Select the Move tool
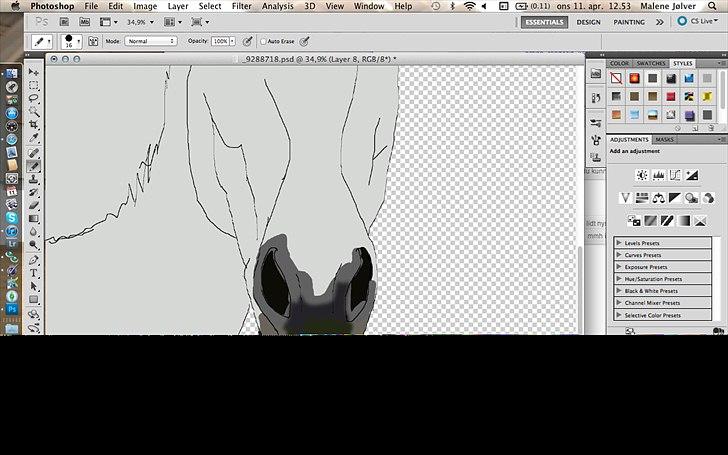Viewport: 728px width, 455px height. coord(34,72)
